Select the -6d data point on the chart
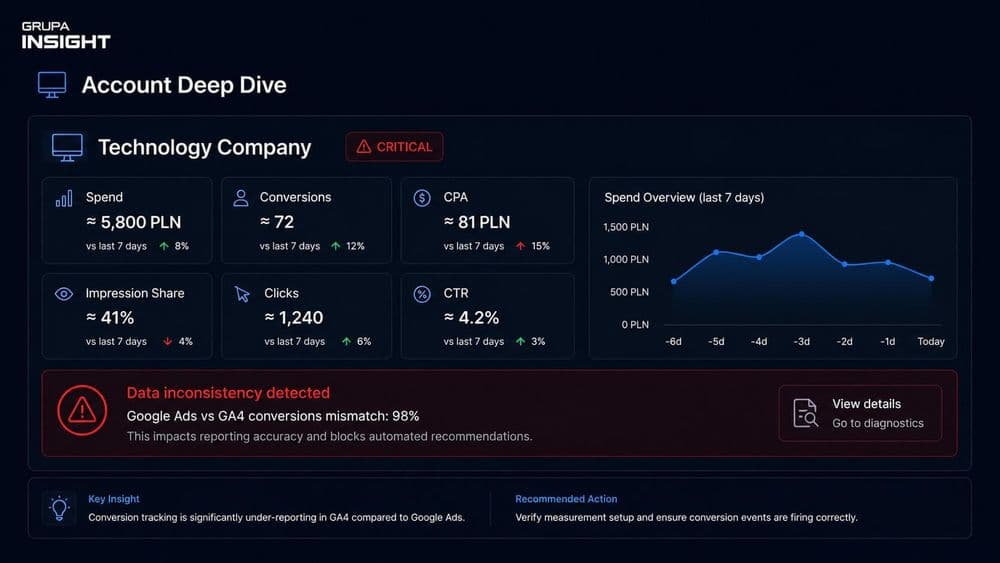Viewport: 1000px width, 563px height. pyautogui.click(x=674, y=281)
